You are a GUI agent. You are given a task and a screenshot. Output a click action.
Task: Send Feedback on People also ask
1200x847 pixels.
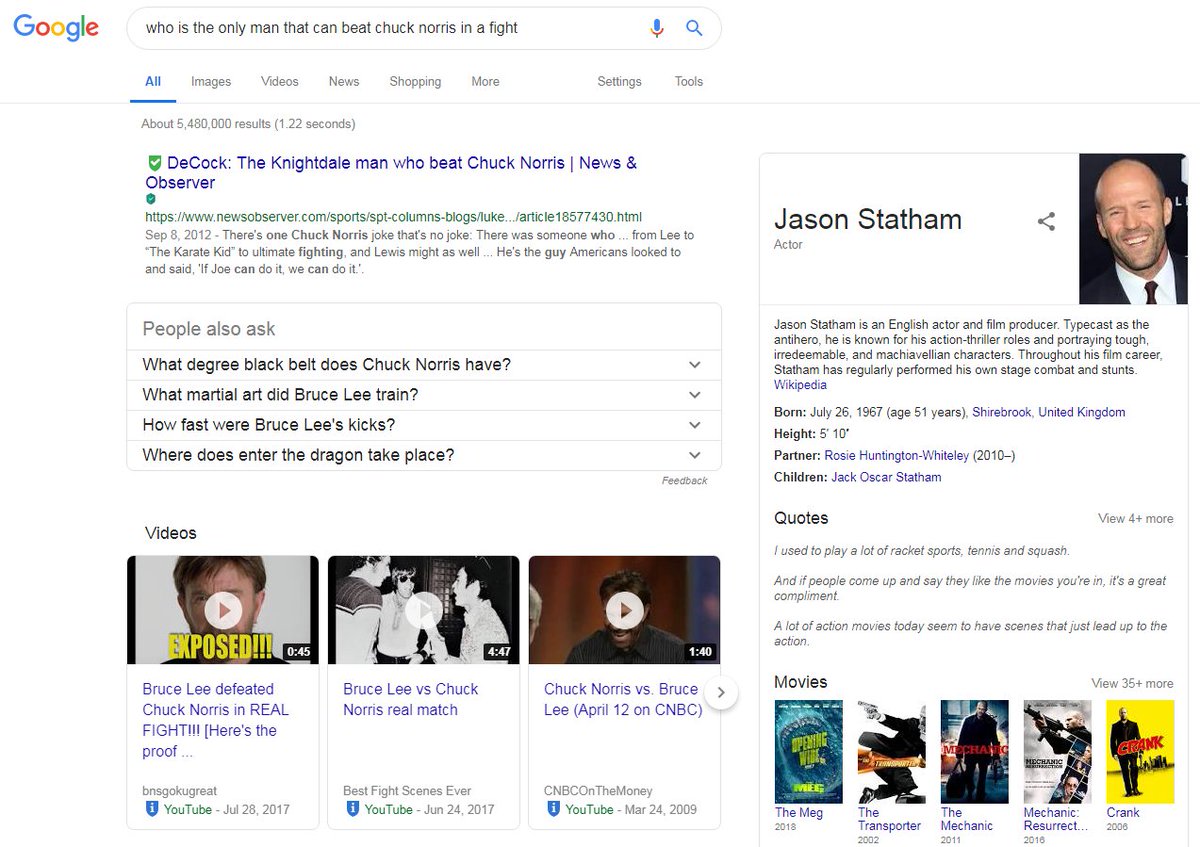[x=684, y=481]
